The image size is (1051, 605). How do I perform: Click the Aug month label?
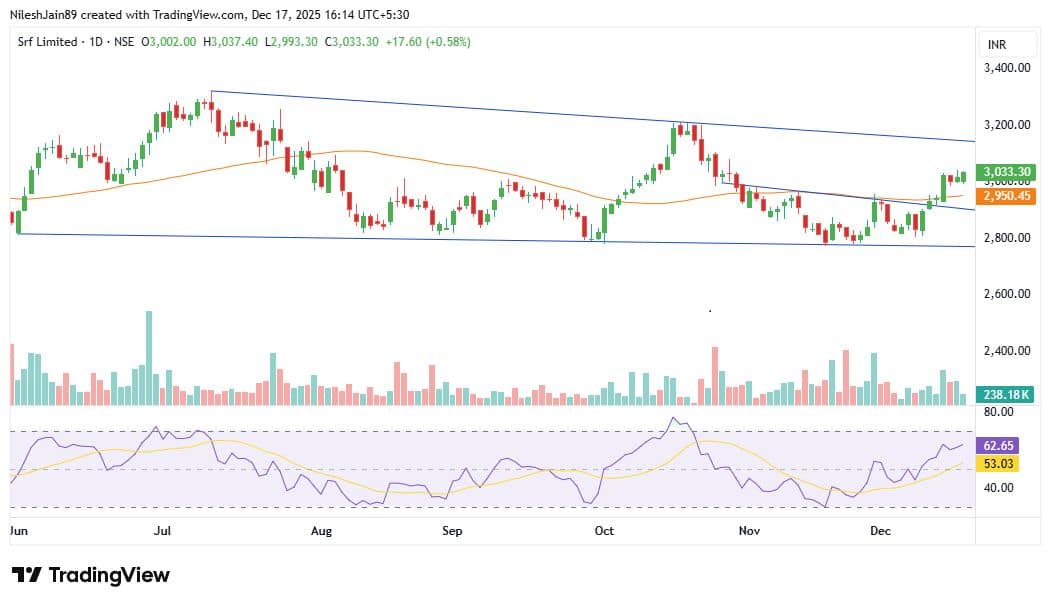pyautogui.click(x=321, y=531)
